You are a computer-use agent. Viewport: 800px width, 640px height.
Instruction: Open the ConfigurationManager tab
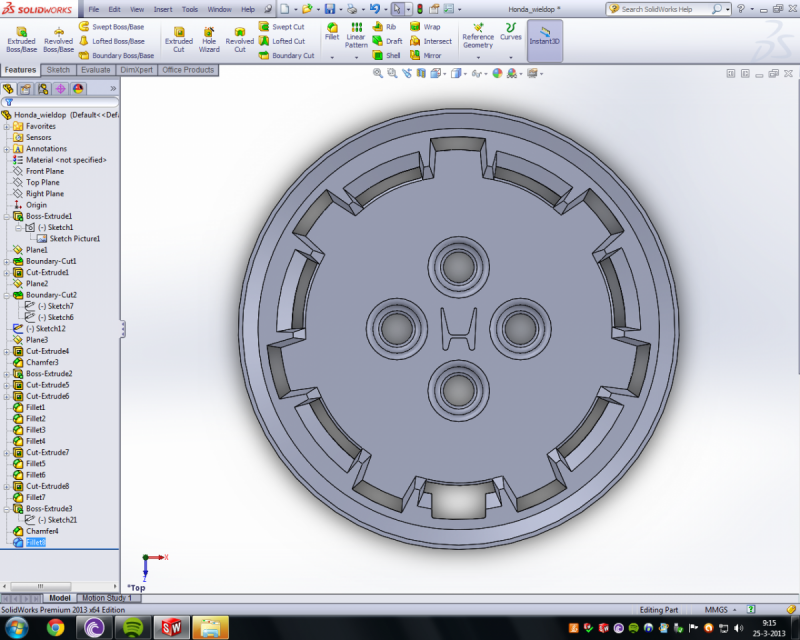[43, 89]
